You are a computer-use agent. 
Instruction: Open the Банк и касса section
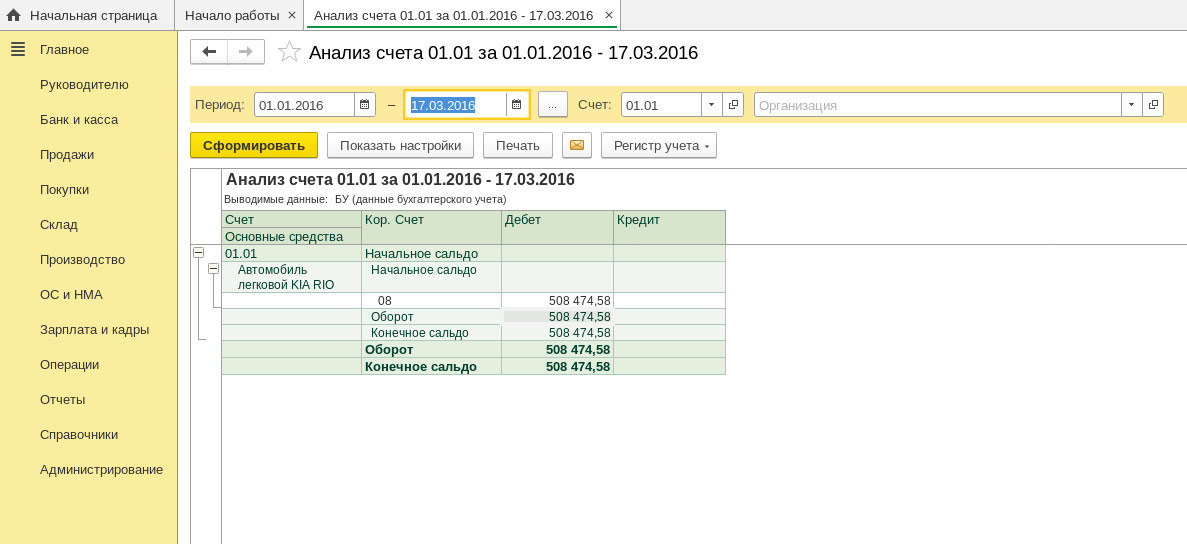[79, 120]
